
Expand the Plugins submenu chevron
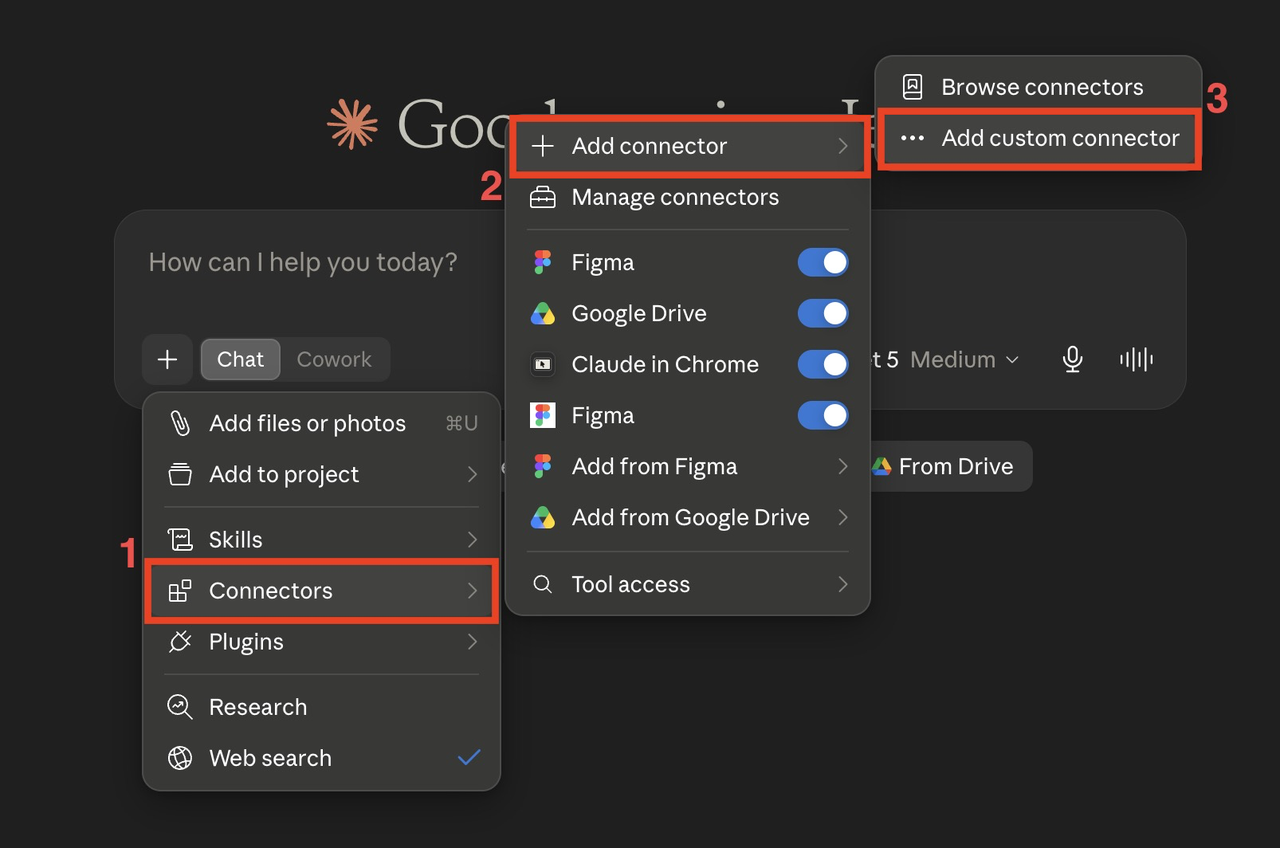(472, 642)
